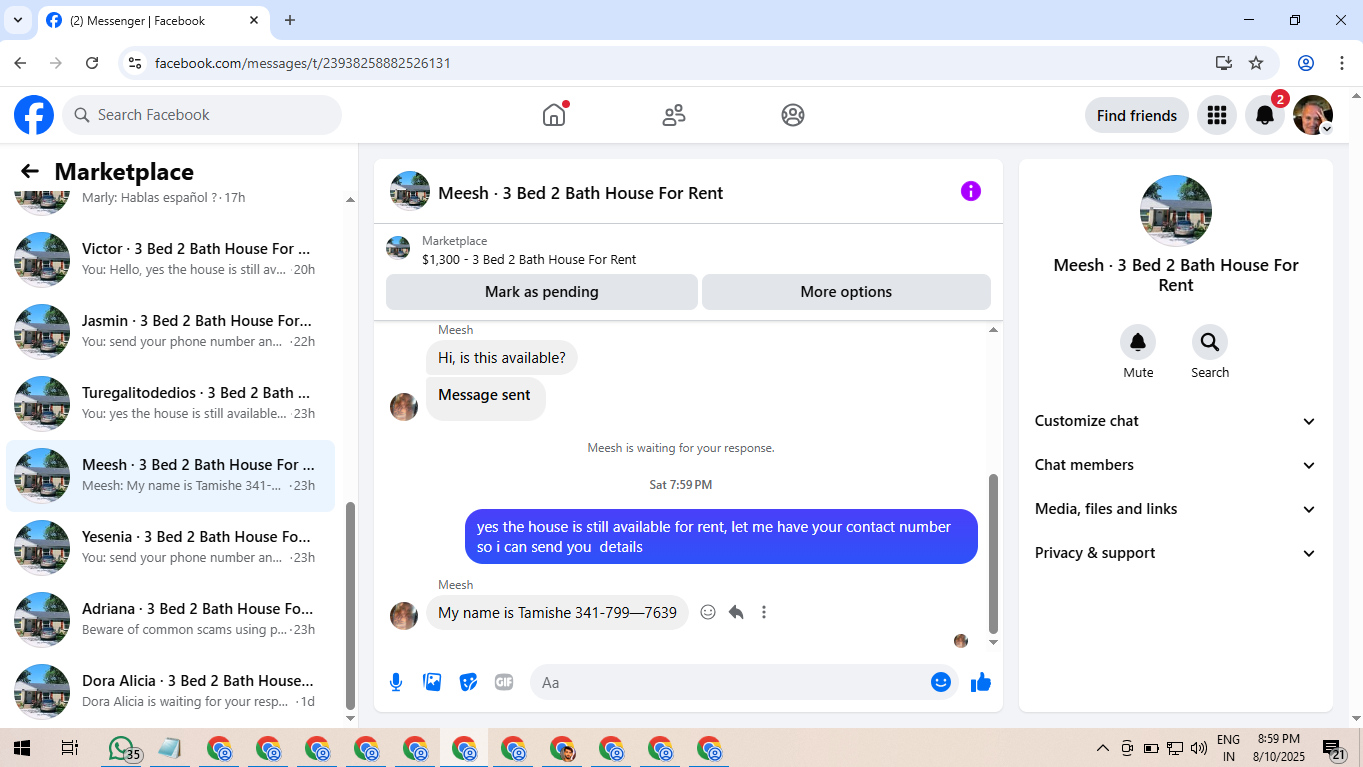1363x767 pixels.
Task: Open emoji picker in message box
Action: [940, 682]
